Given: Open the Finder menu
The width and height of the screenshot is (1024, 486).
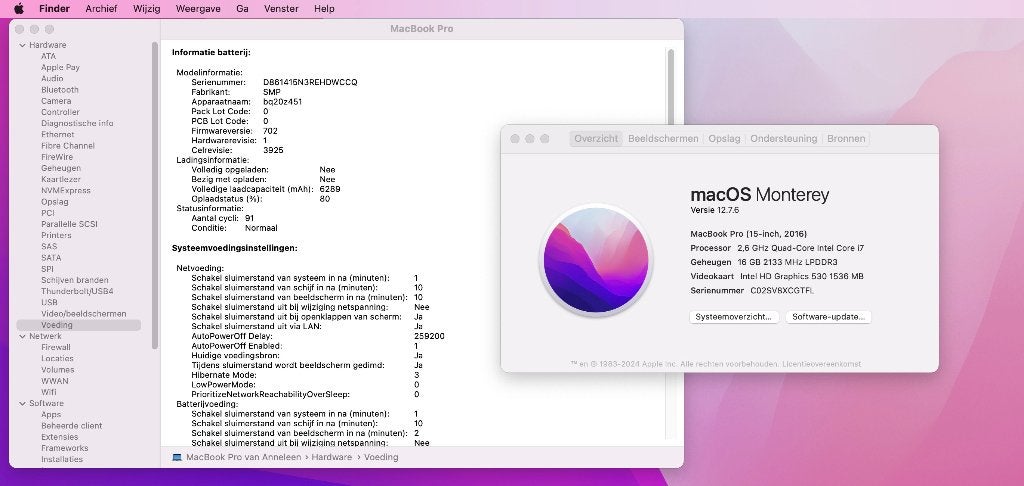Looking at the screenshot, I should (55, 8).
